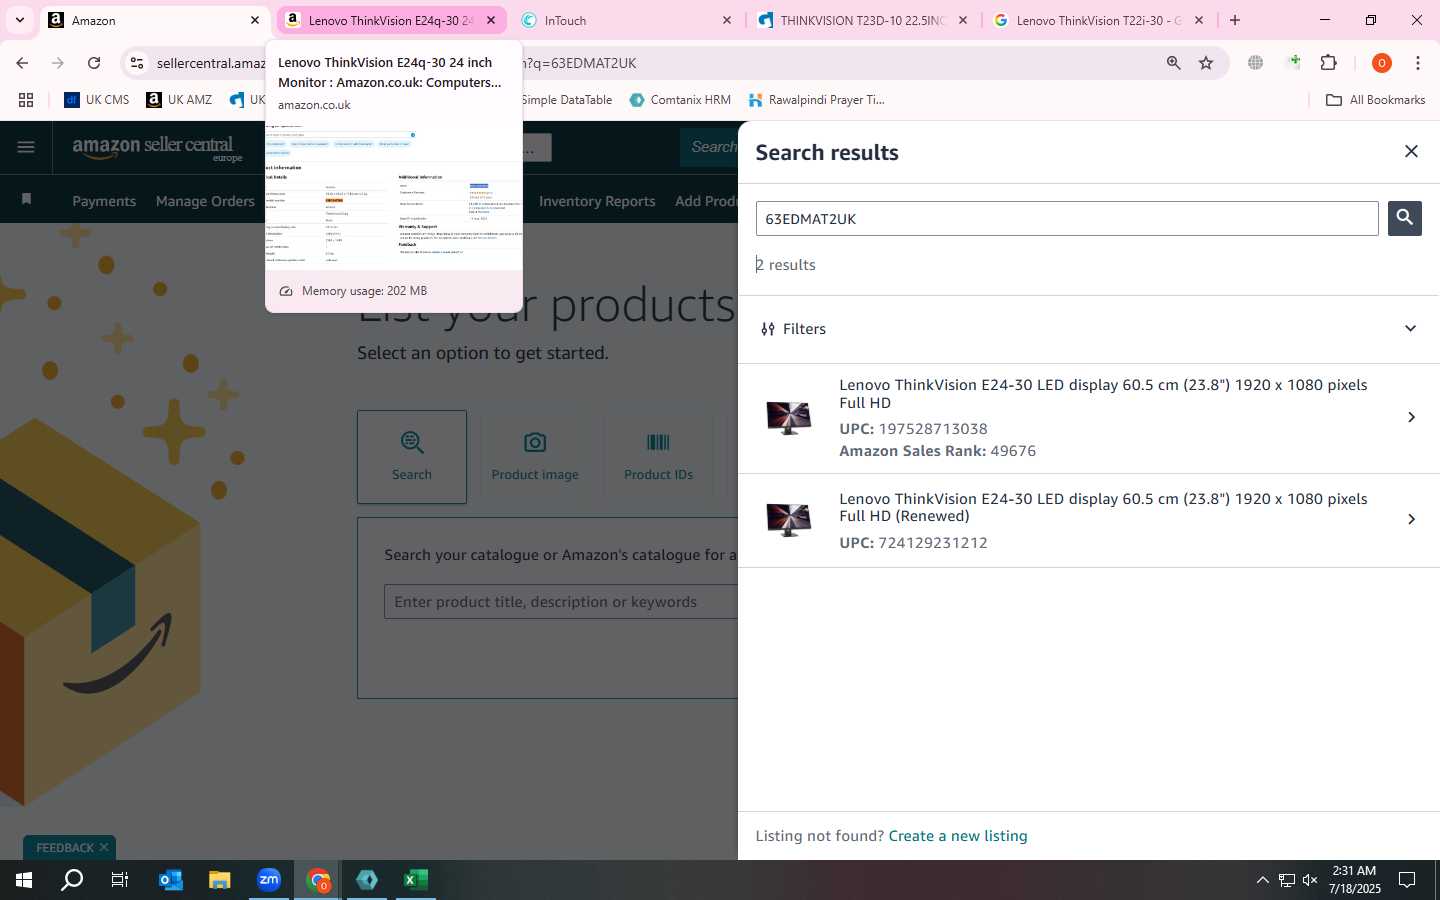
Task: Focus the 63EDMAT2UK search field
Action: tap(1067, 218)
